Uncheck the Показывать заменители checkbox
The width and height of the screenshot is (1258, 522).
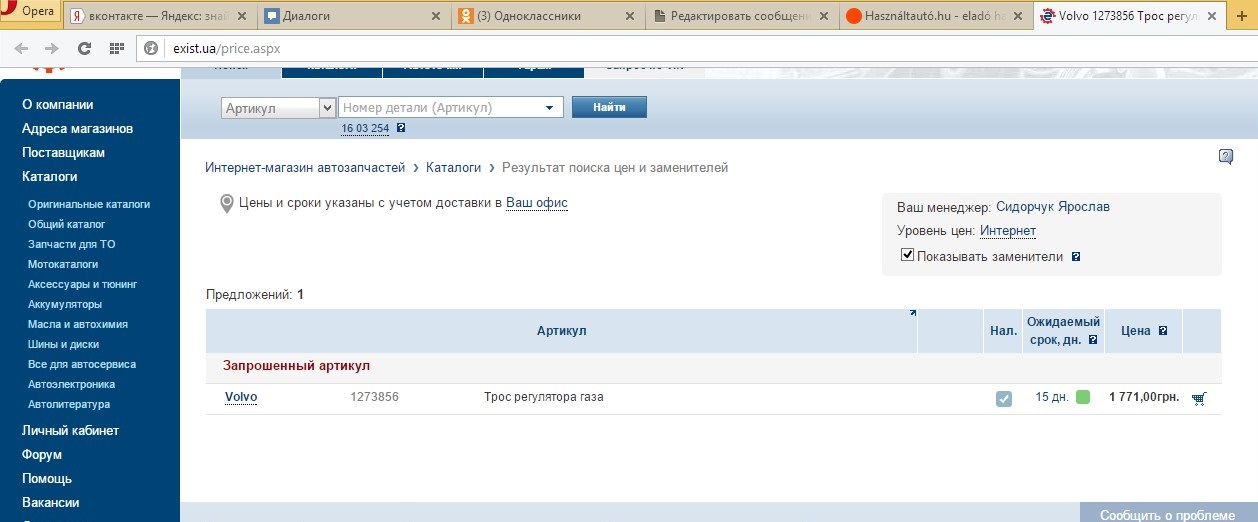907,255
